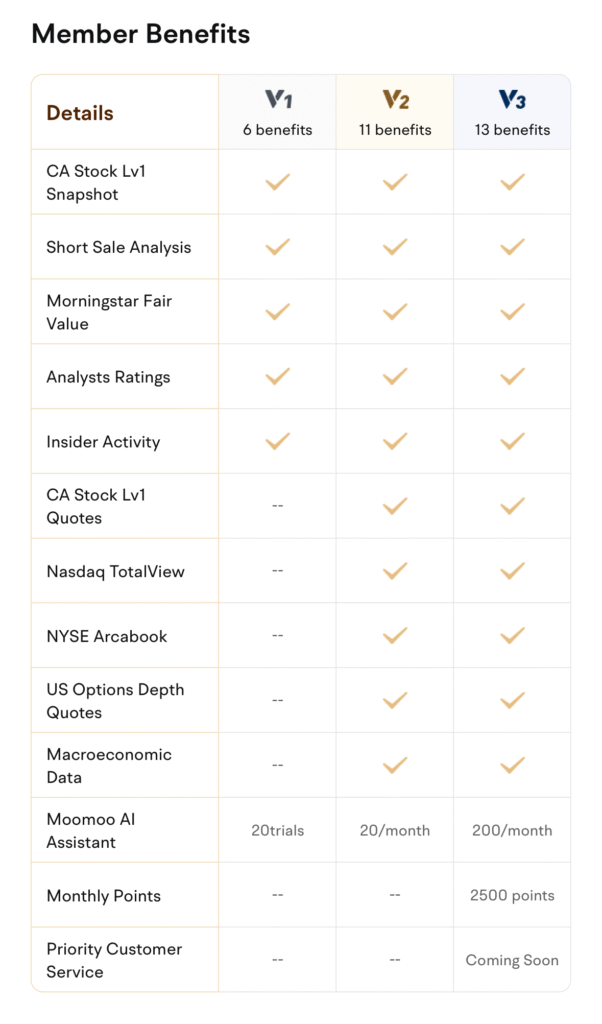602x1024 pixels.
Task: Click V2 checkmark for Nasdaq TotalView
Action: (x=395, y=571)
